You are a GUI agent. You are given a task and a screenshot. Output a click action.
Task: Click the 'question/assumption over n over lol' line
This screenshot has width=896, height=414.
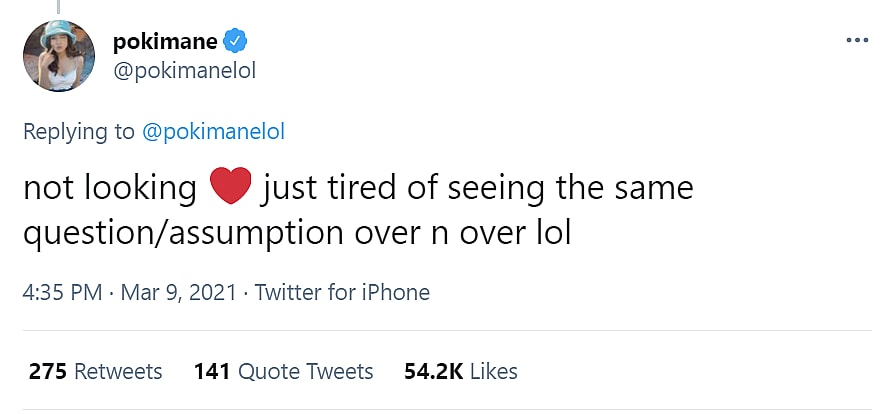(297, 233)
